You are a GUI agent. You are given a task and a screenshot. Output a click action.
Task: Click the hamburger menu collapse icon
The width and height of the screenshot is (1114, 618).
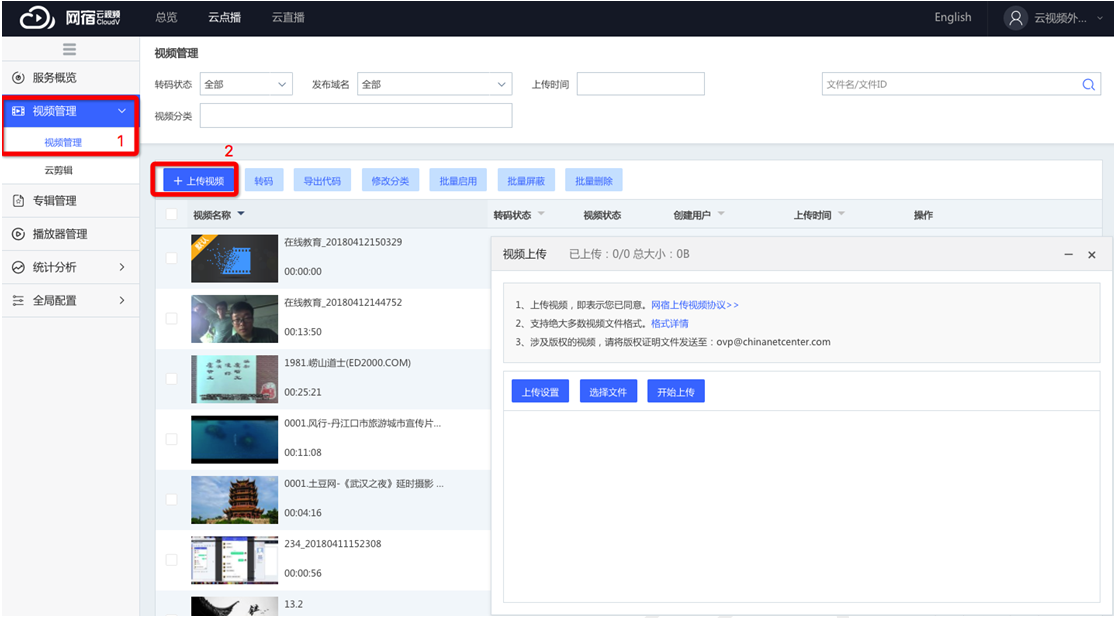69,50
